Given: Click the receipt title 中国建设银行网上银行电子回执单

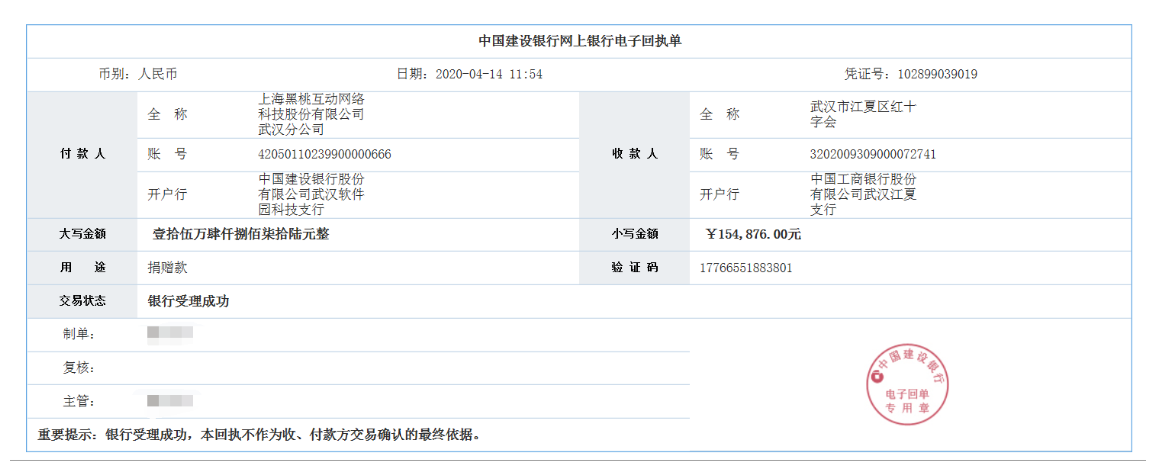Looking at the screenshot, I should 579,42.
